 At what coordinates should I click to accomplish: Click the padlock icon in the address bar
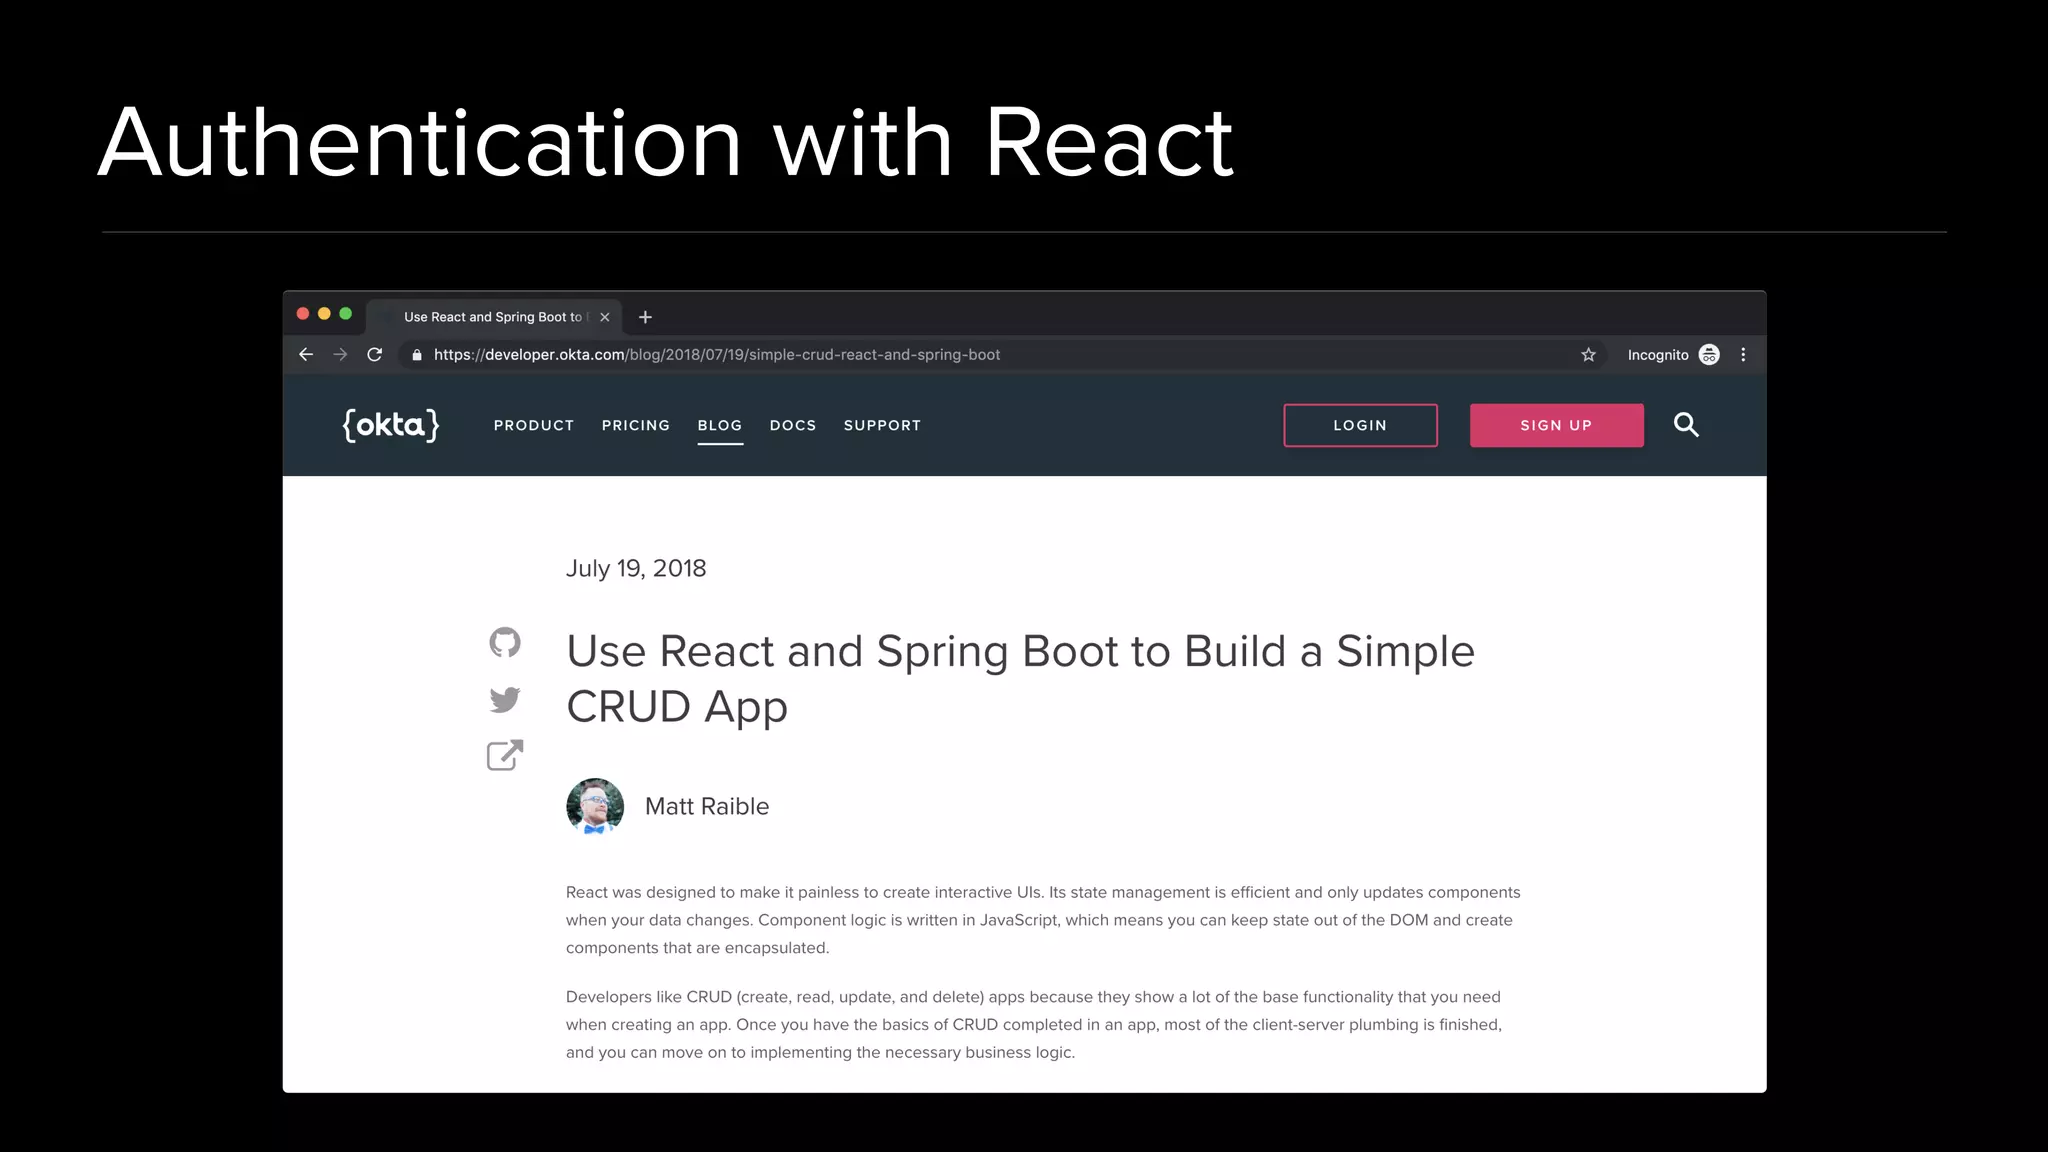pyautogui.click(x=417, y=355)
